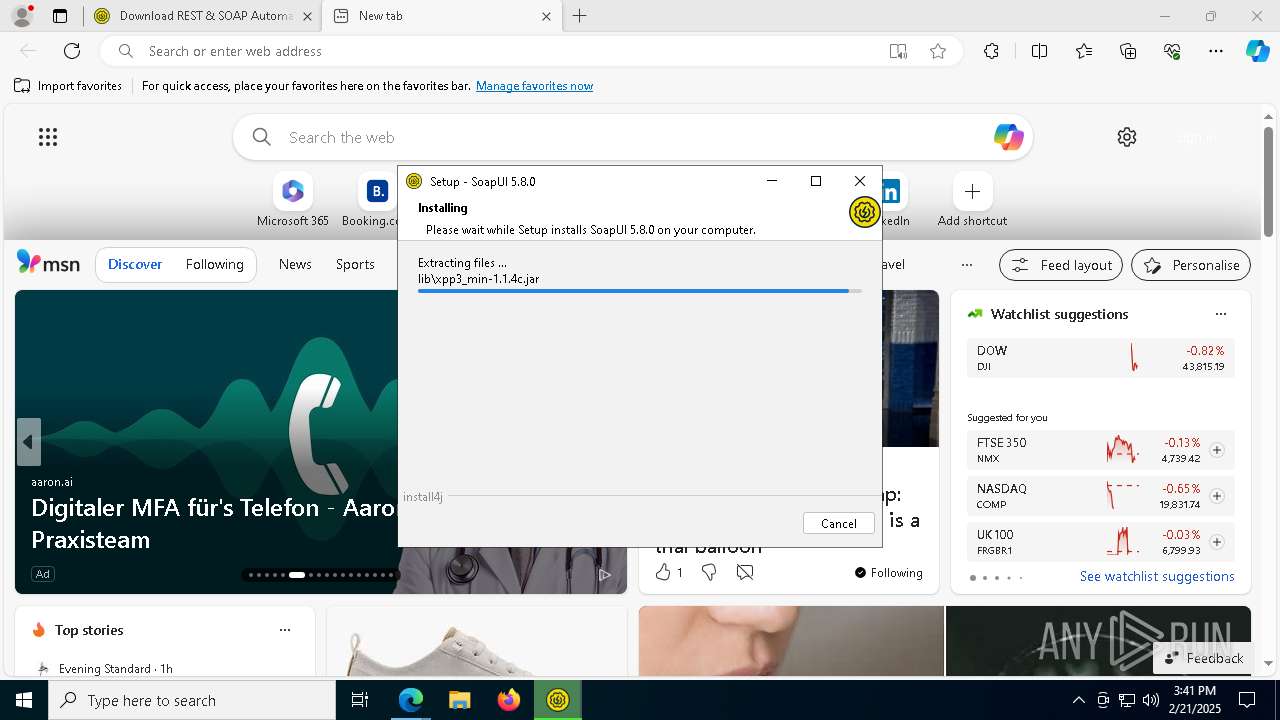Open a new browser tab with plus

click(x=579, y=16)
